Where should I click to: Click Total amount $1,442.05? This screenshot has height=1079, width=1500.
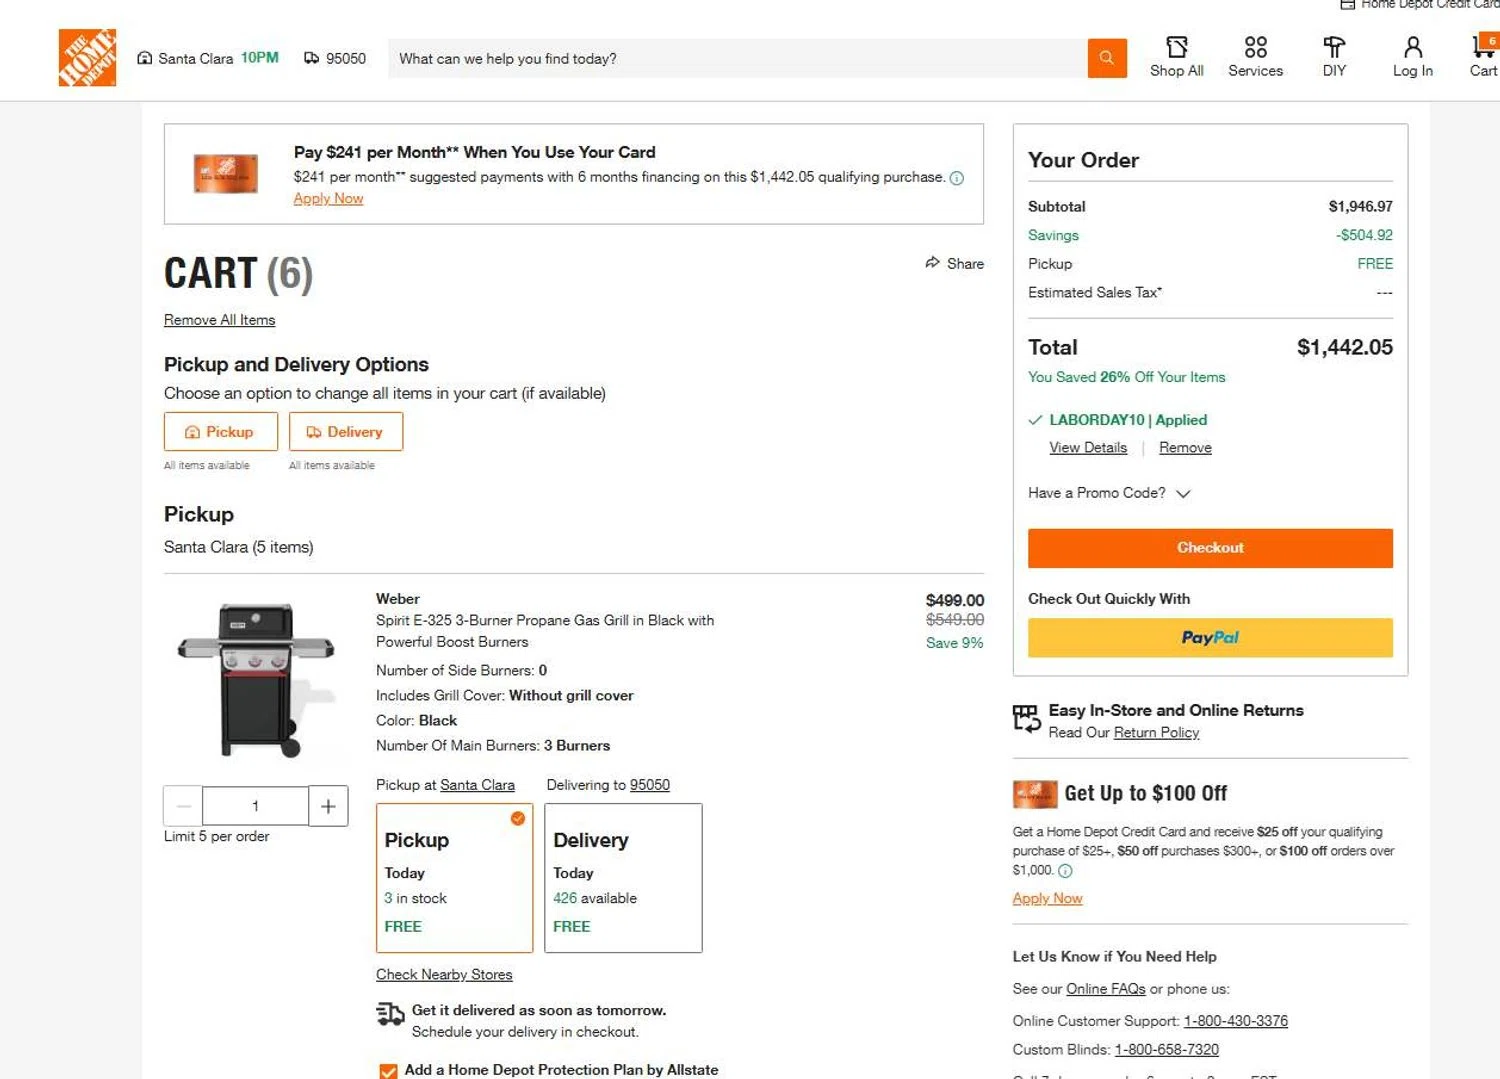pos(1344,347)
